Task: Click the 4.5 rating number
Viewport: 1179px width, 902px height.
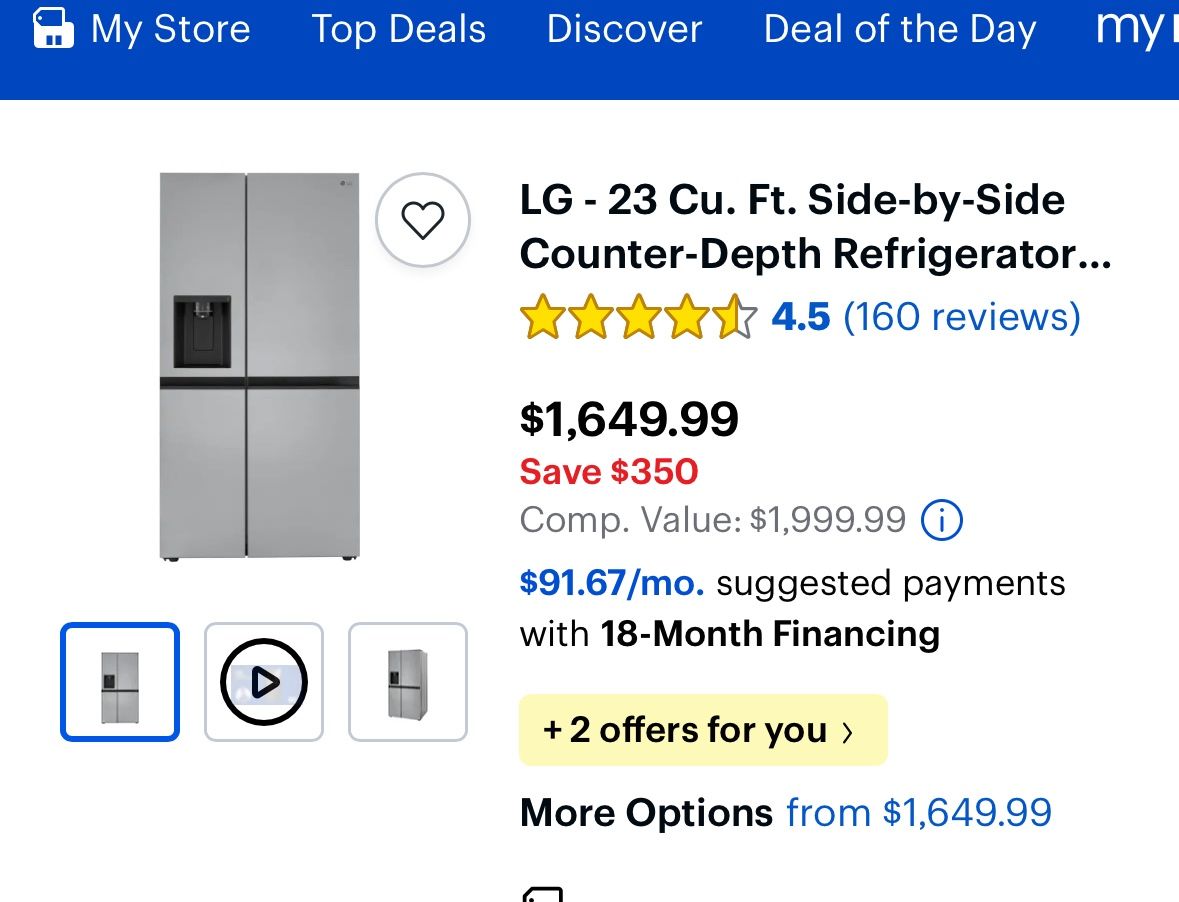Action: pyautogui.click(x=800, y=317)
